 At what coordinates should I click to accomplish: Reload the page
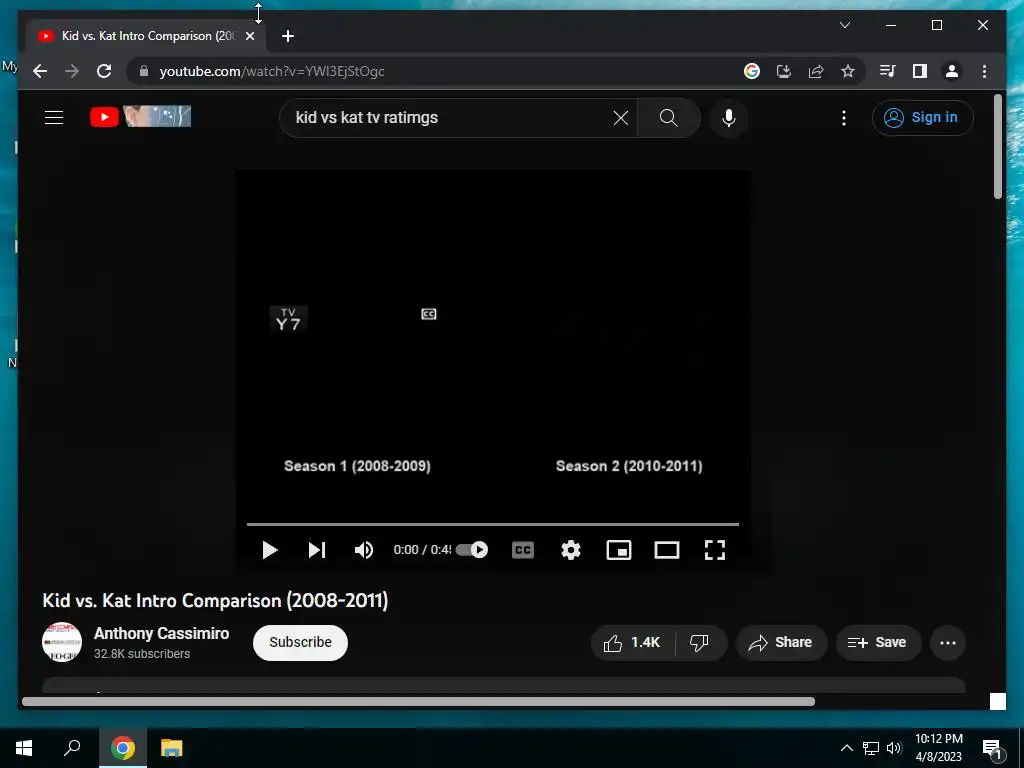click(104, 71)
